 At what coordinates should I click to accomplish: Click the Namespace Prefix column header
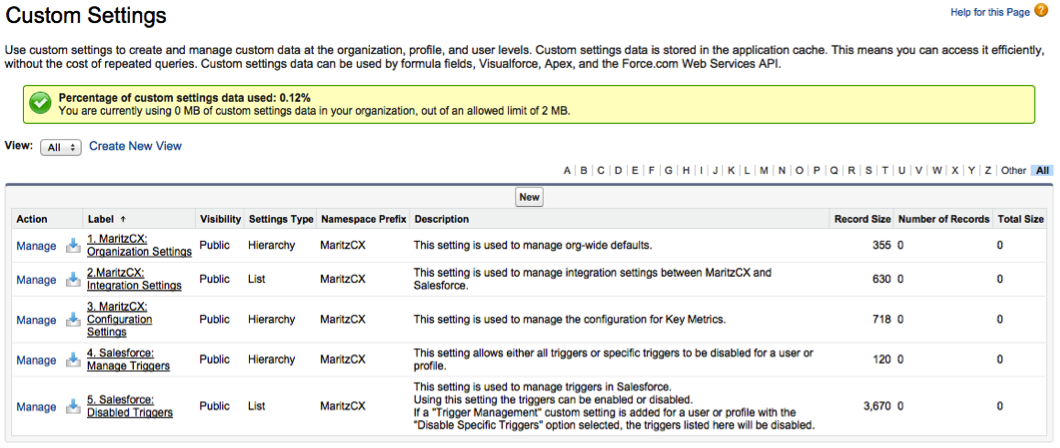click(x=364, y=219)
